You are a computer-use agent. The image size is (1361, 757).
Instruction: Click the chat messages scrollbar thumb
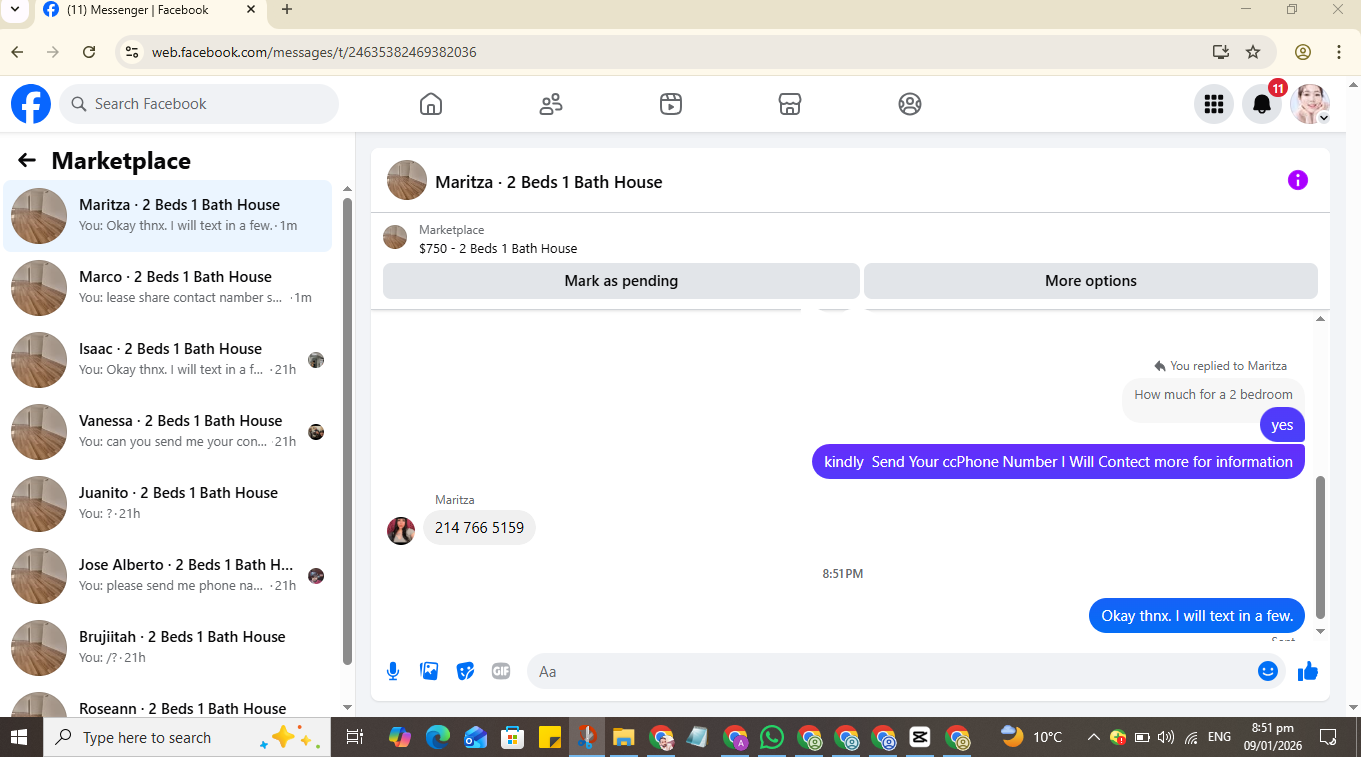(x=1320, y=548)
